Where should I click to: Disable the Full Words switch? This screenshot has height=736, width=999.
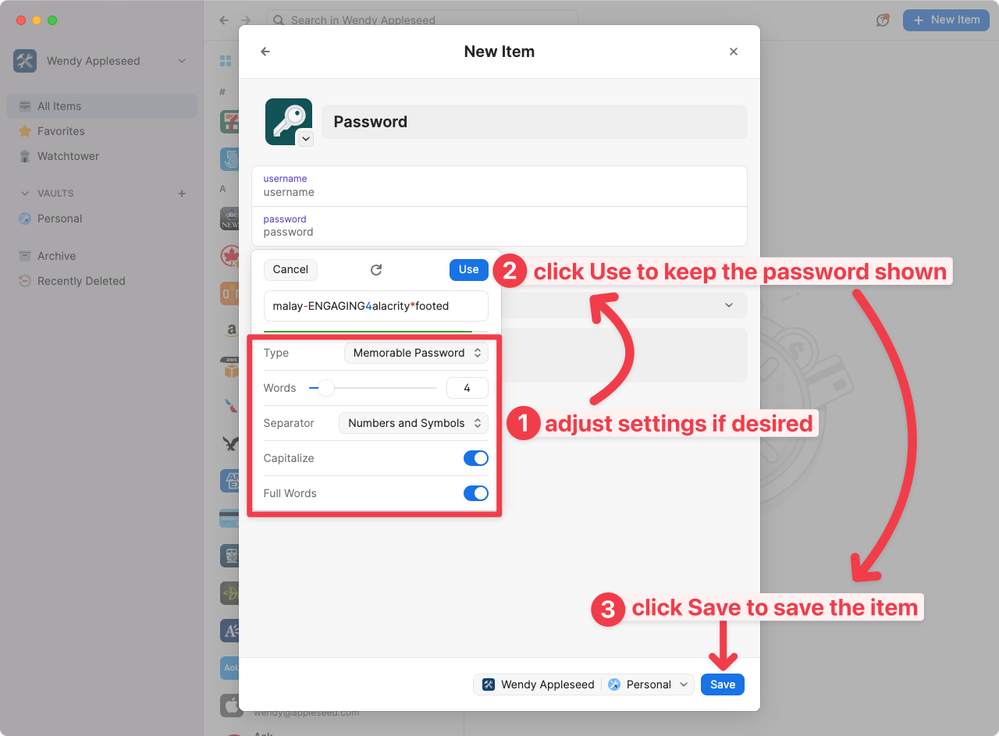(x=475, y=493)
